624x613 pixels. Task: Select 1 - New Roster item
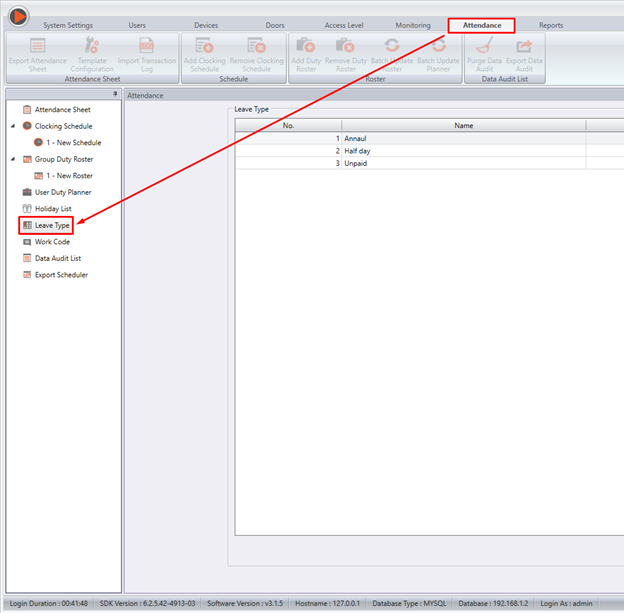click(70, 176)
